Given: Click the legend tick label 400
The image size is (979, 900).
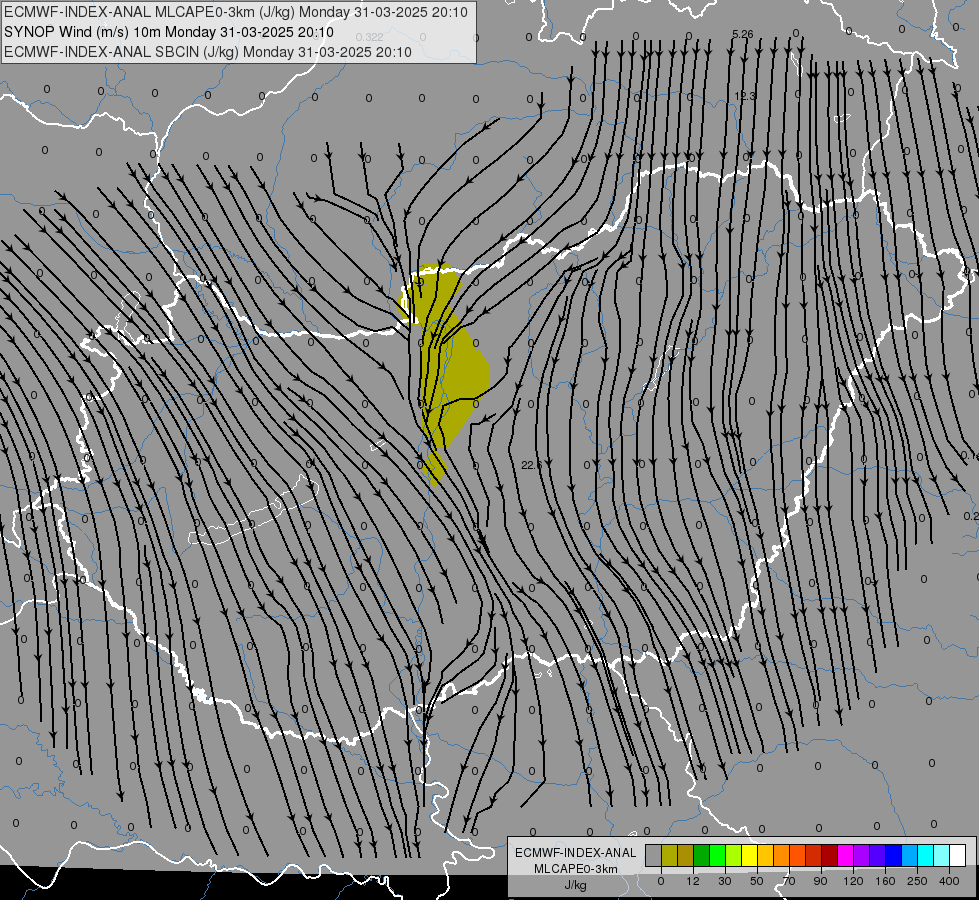Looking at the screenshot, I should tap(949, 881).
